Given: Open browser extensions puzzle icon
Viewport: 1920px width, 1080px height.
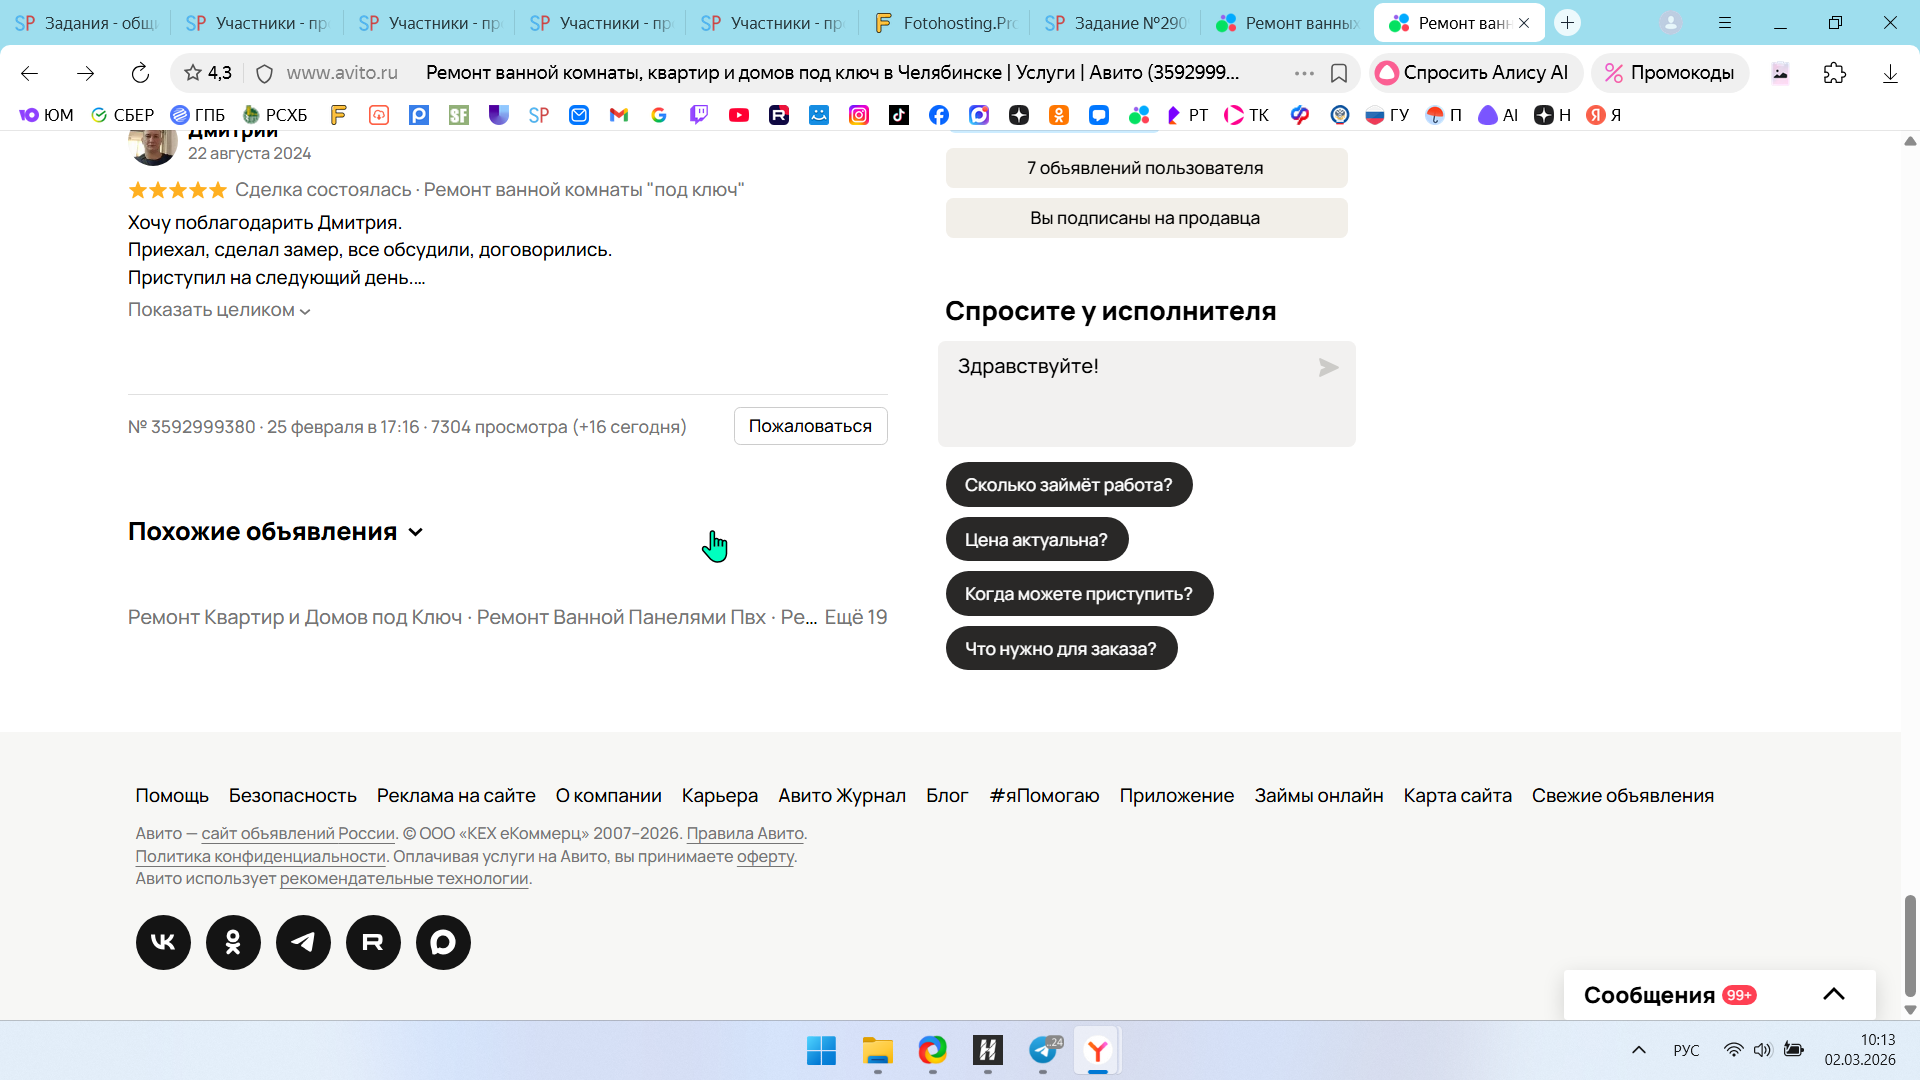Looking at the screenshot, I should point(1834,73).
